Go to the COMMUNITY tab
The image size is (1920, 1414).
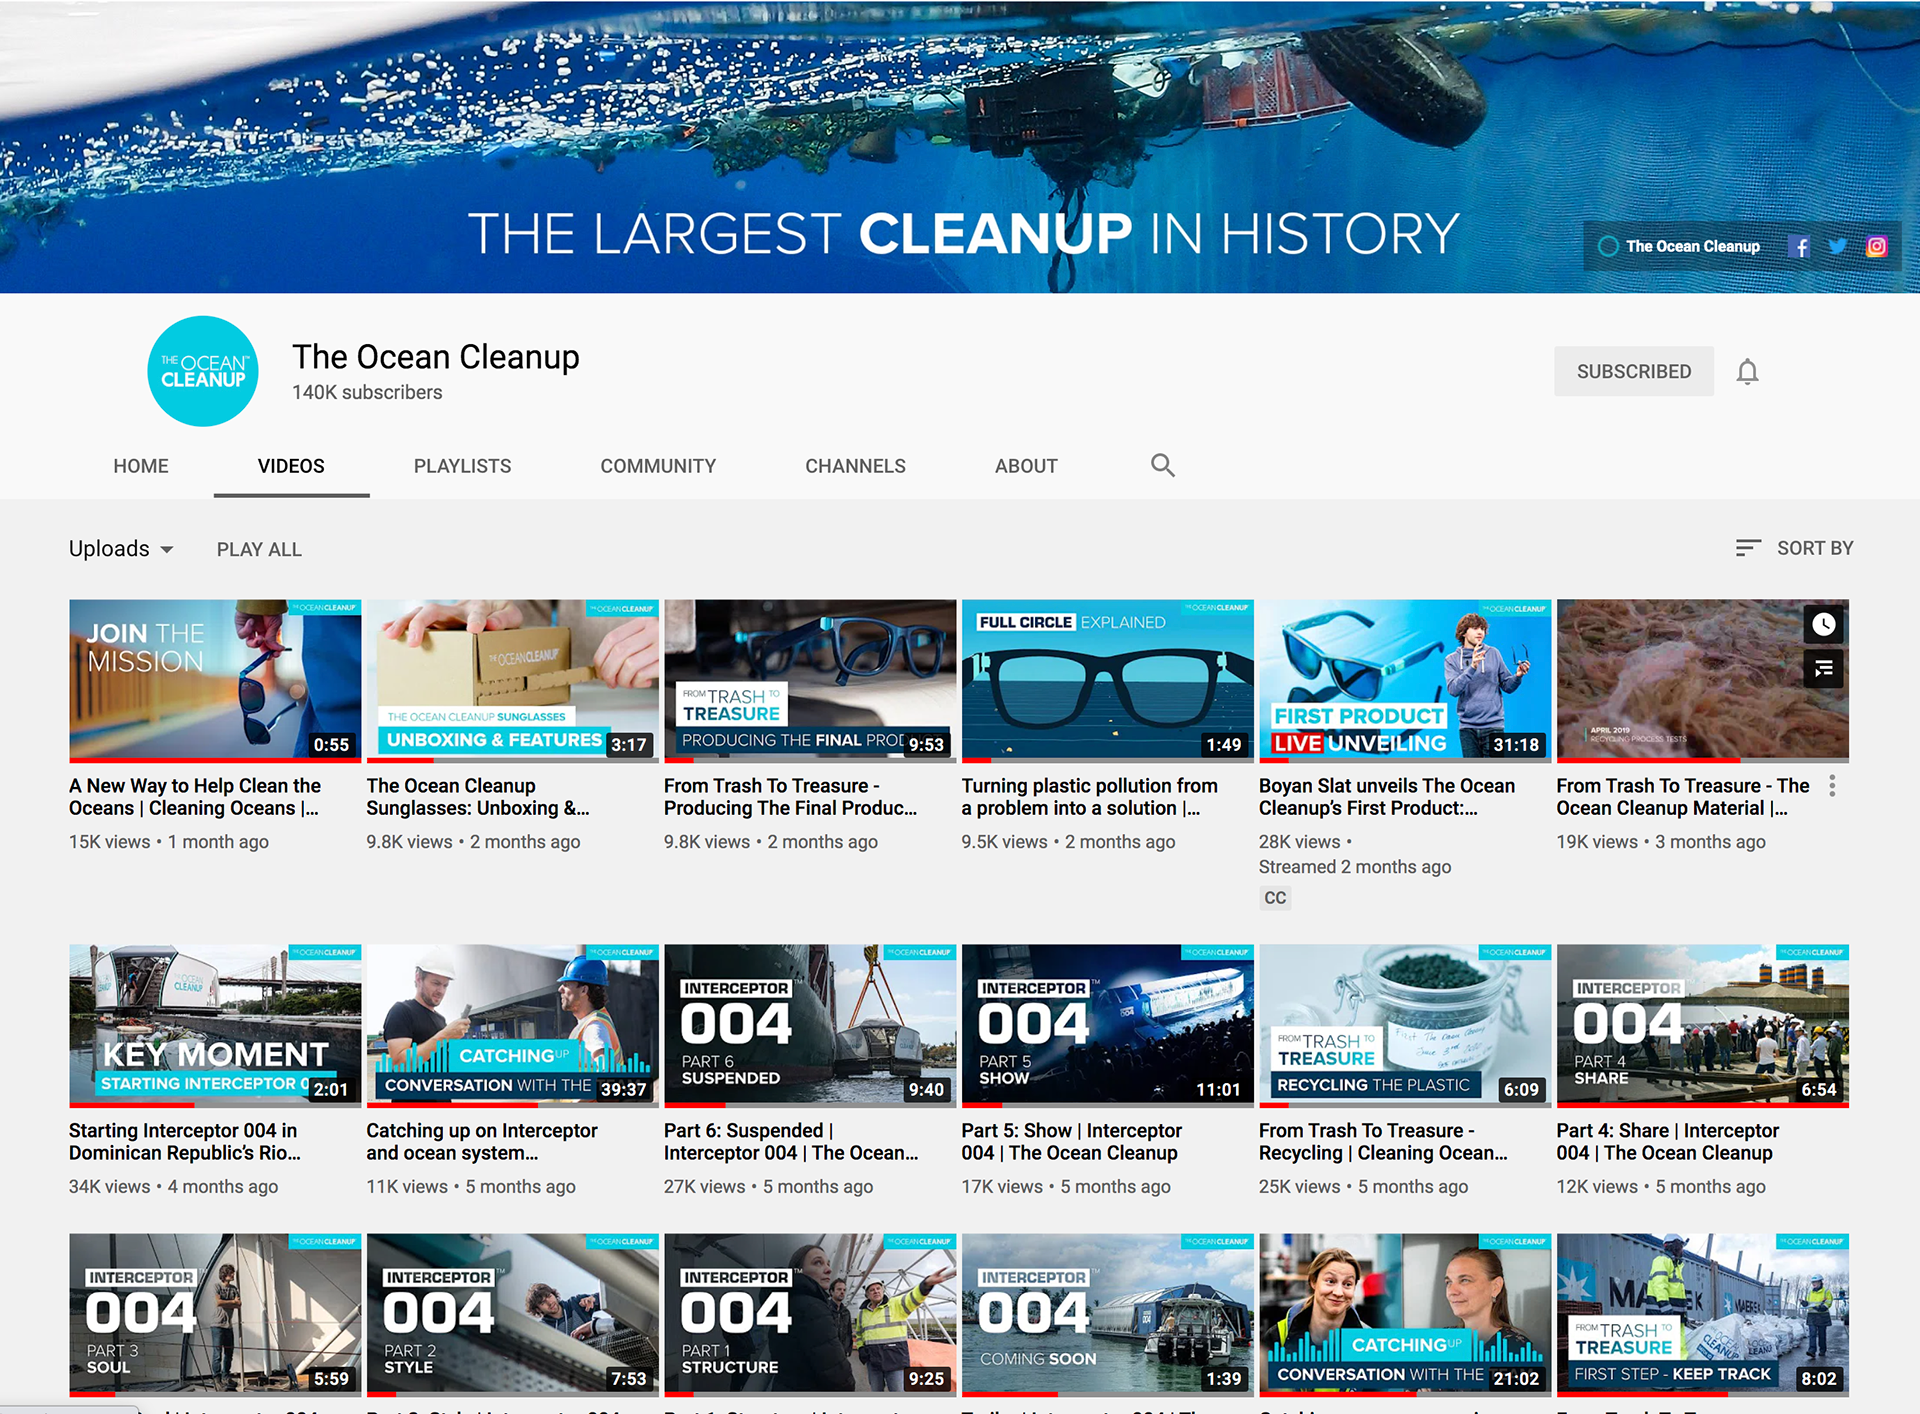click(658, 466)
